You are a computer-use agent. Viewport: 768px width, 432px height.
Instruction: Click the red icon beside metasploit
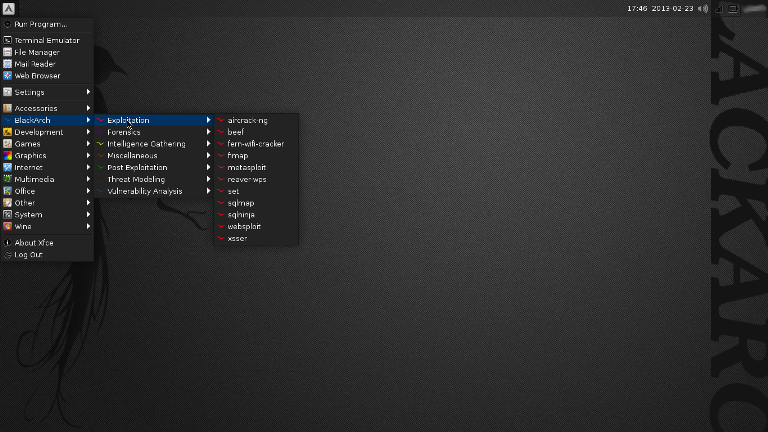click(221, 168)
